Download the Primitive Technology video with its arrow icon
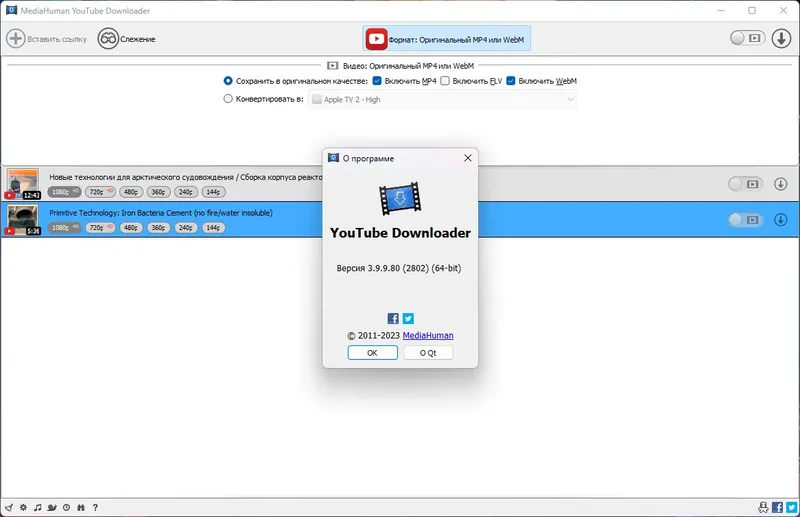This screenshot has width=800, height=517. (781, 219)
